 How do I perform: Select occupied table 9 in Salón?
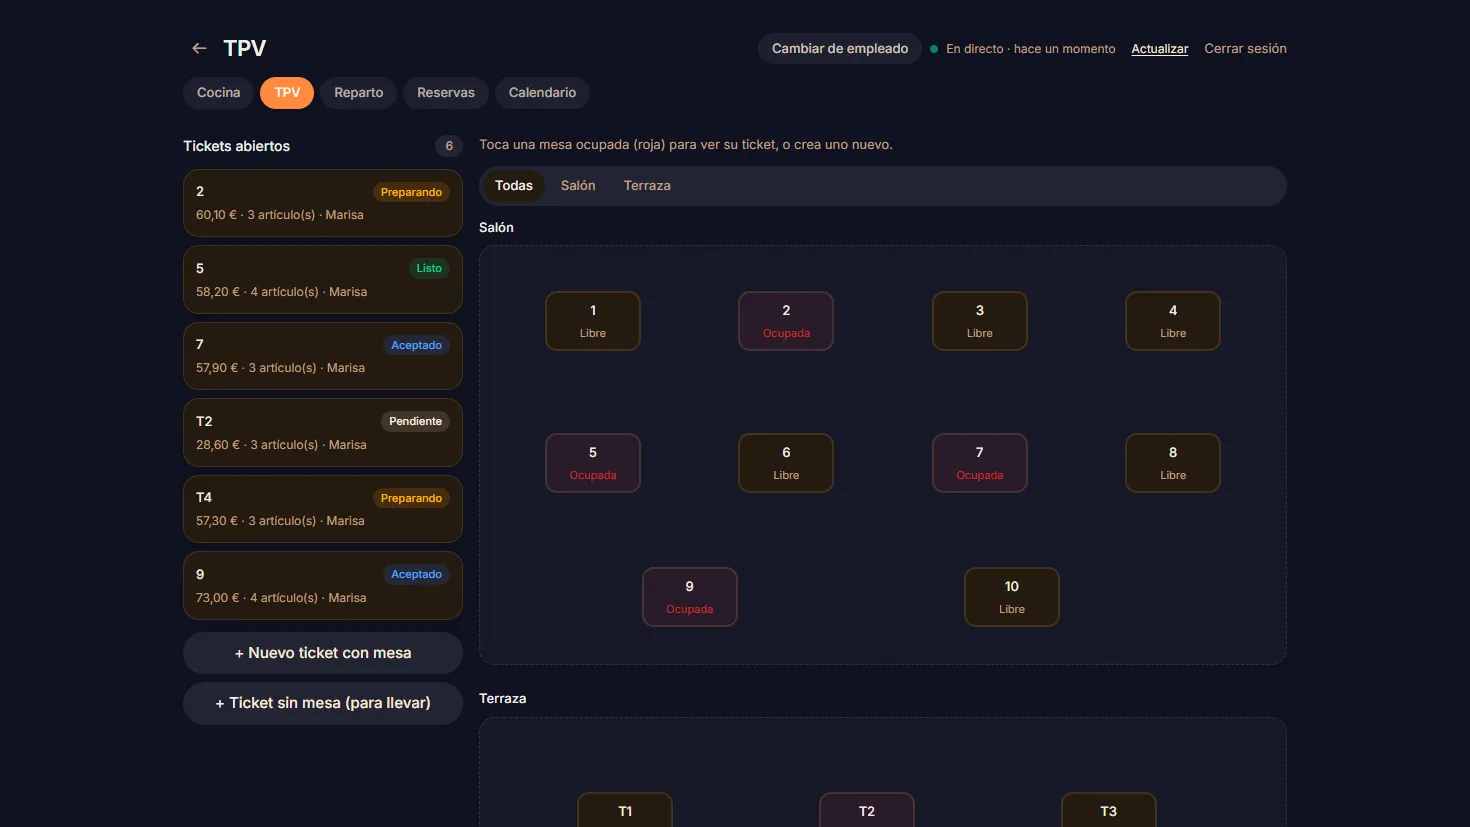690,597
